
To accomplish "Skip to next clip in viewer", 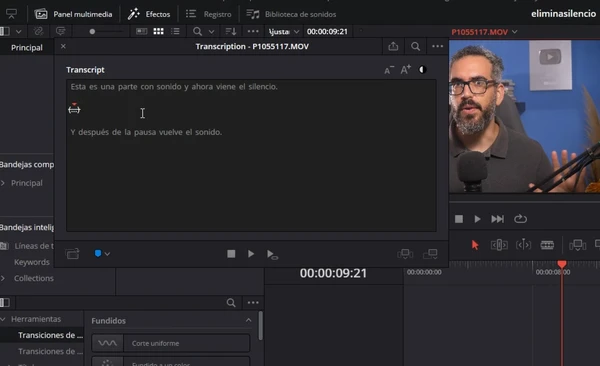I will [497, 219].
